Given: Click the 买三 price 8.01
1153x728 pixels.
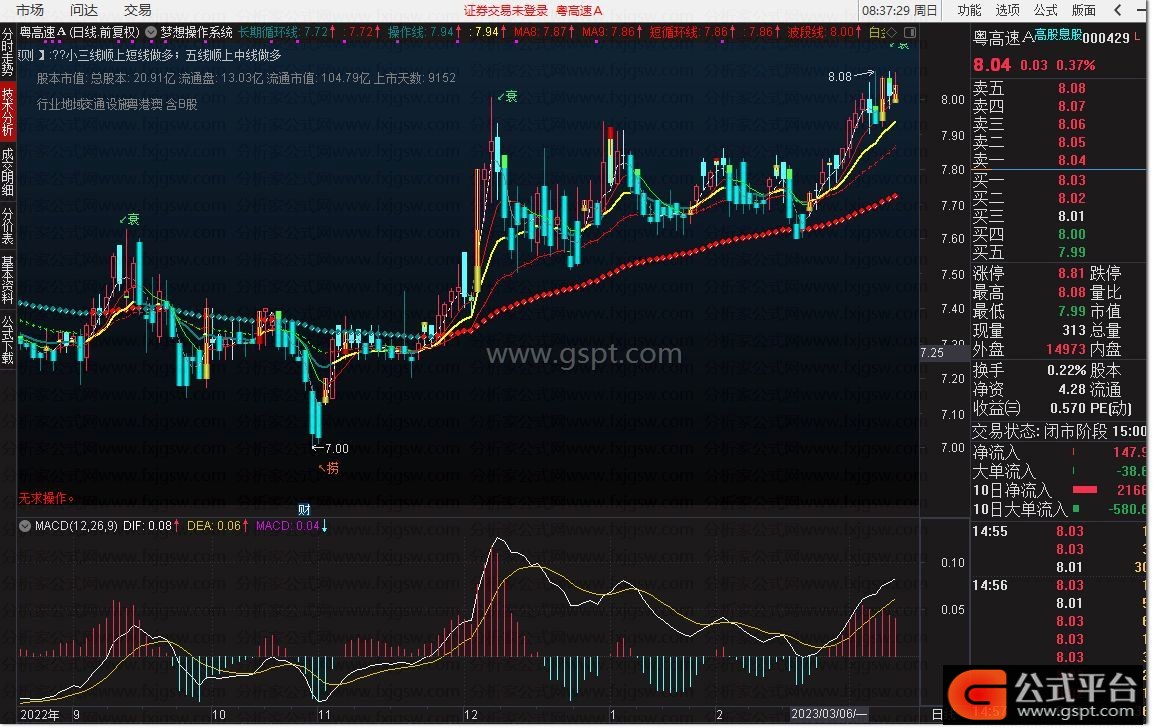Looking at the screenshot, I should [1071, 216].
